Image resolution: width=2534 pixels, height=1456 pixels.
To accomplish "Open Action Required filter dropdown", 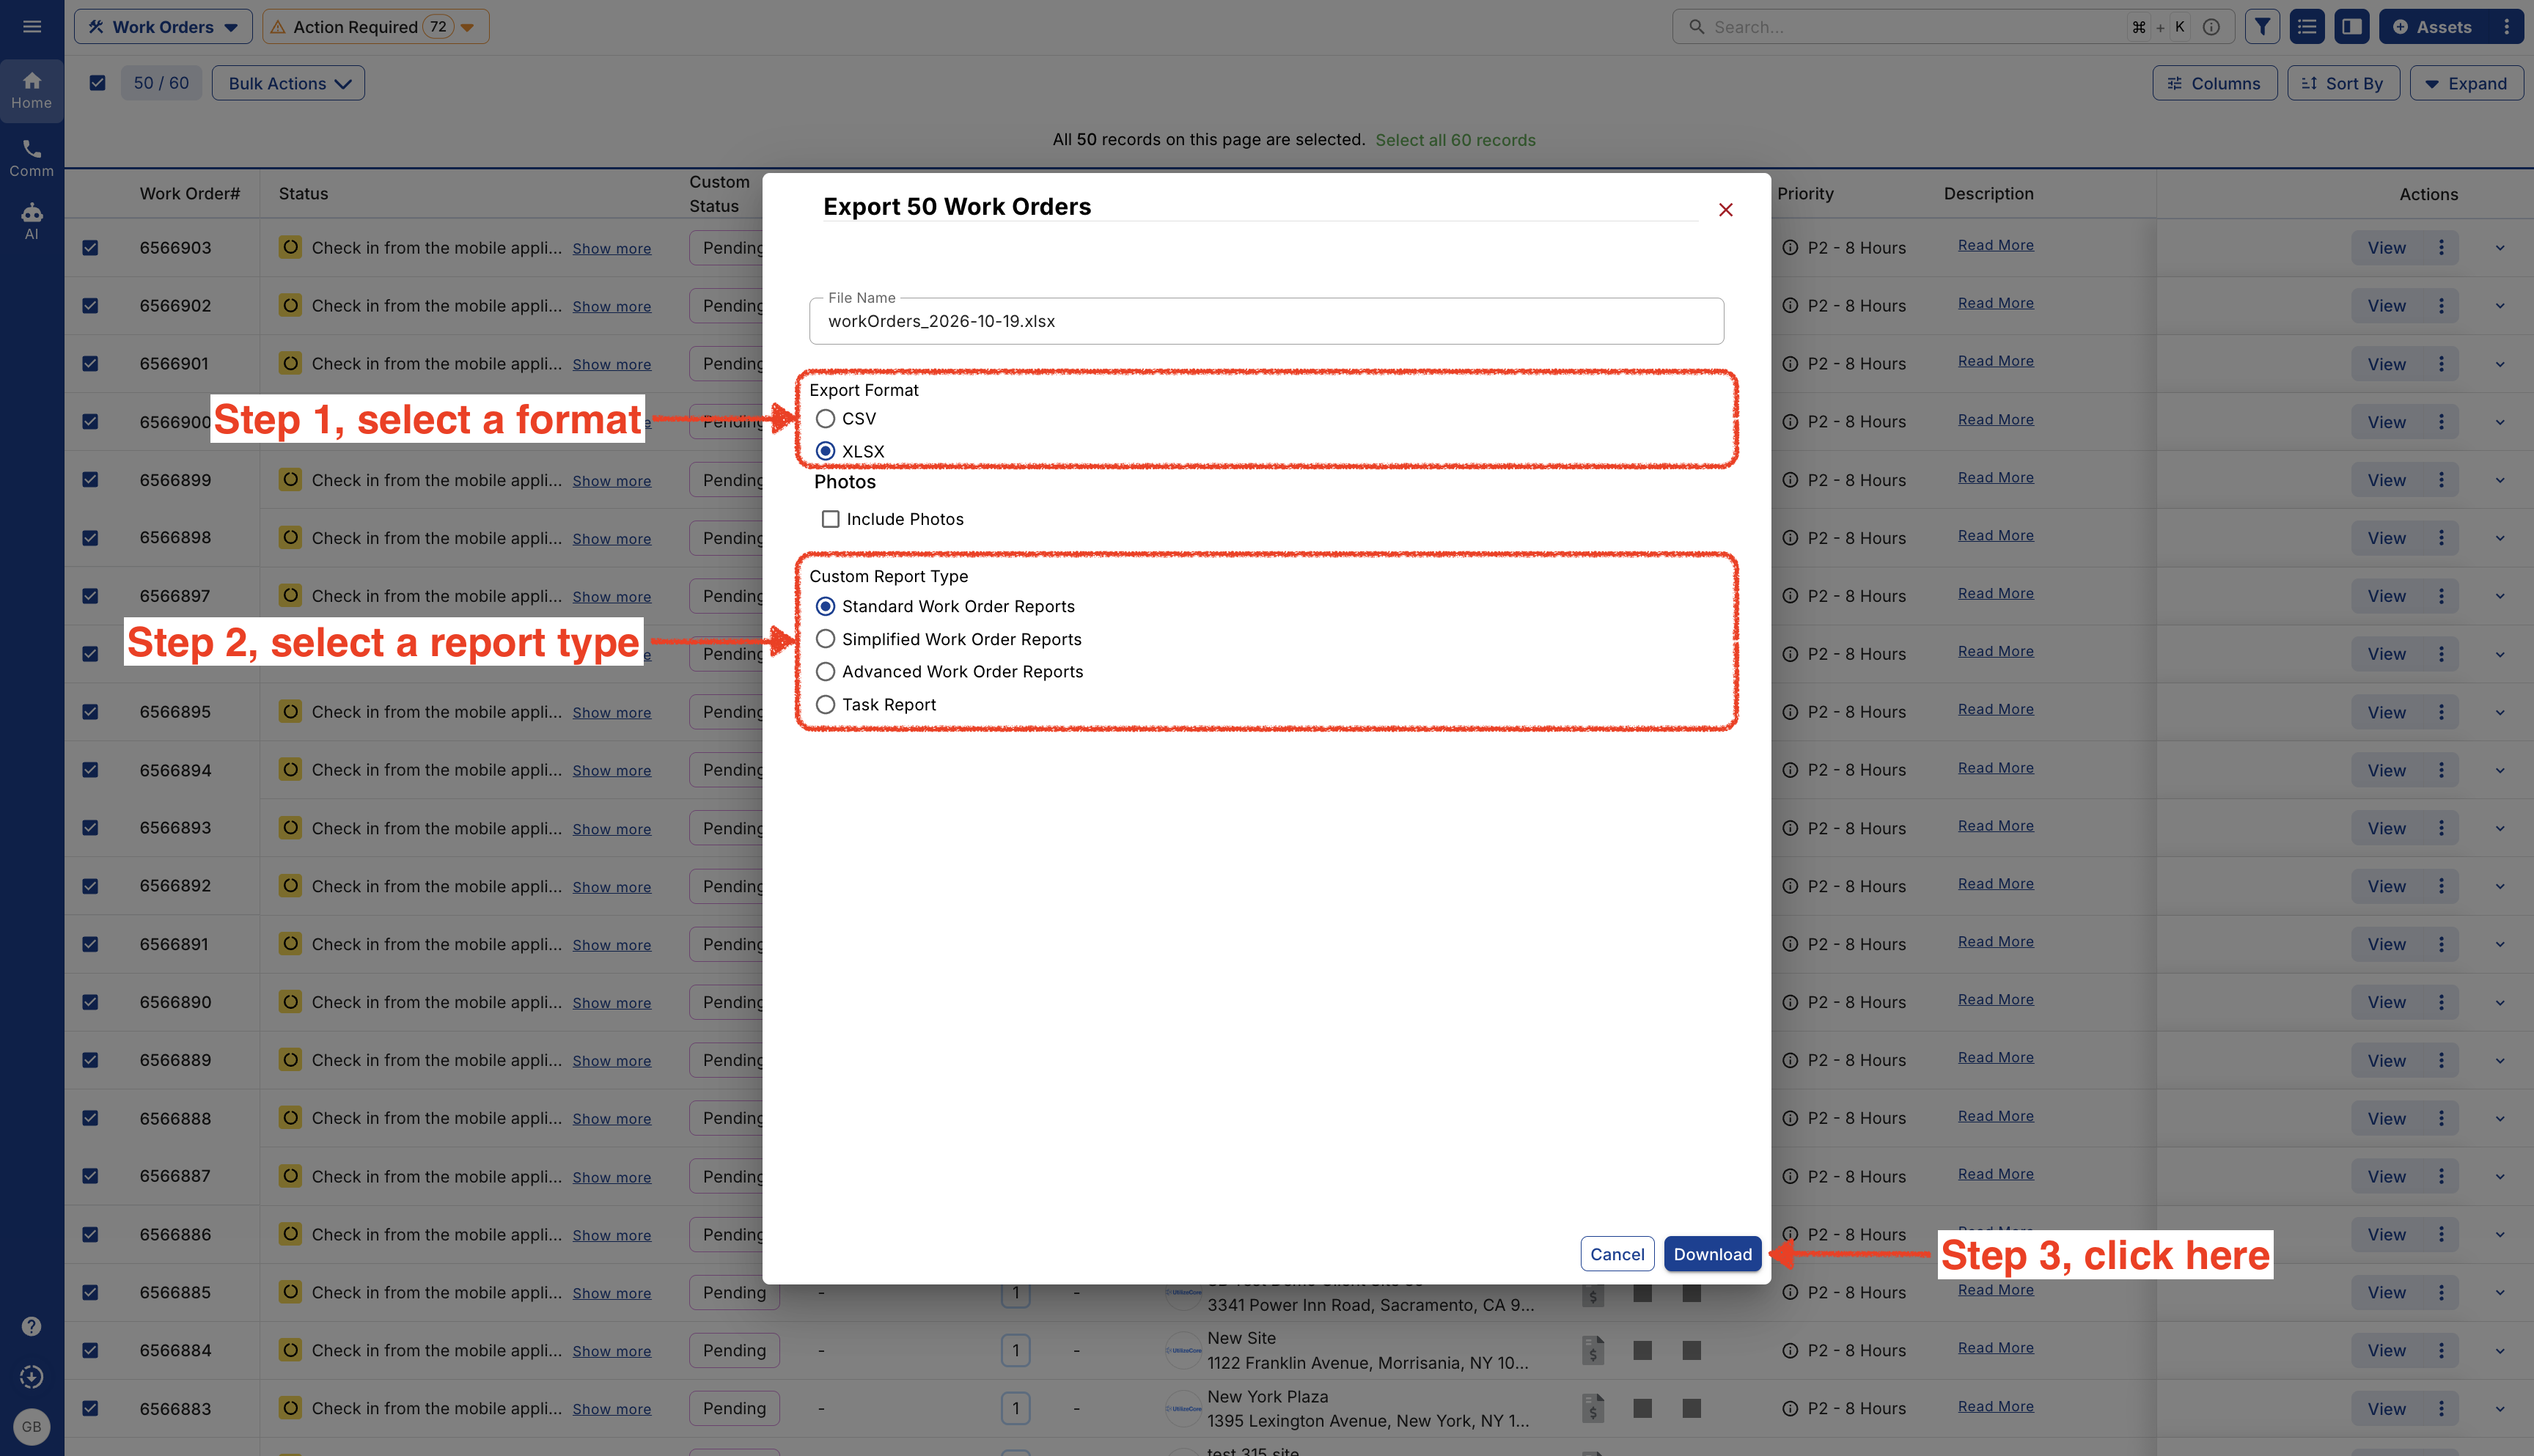I will click(376, 27).
